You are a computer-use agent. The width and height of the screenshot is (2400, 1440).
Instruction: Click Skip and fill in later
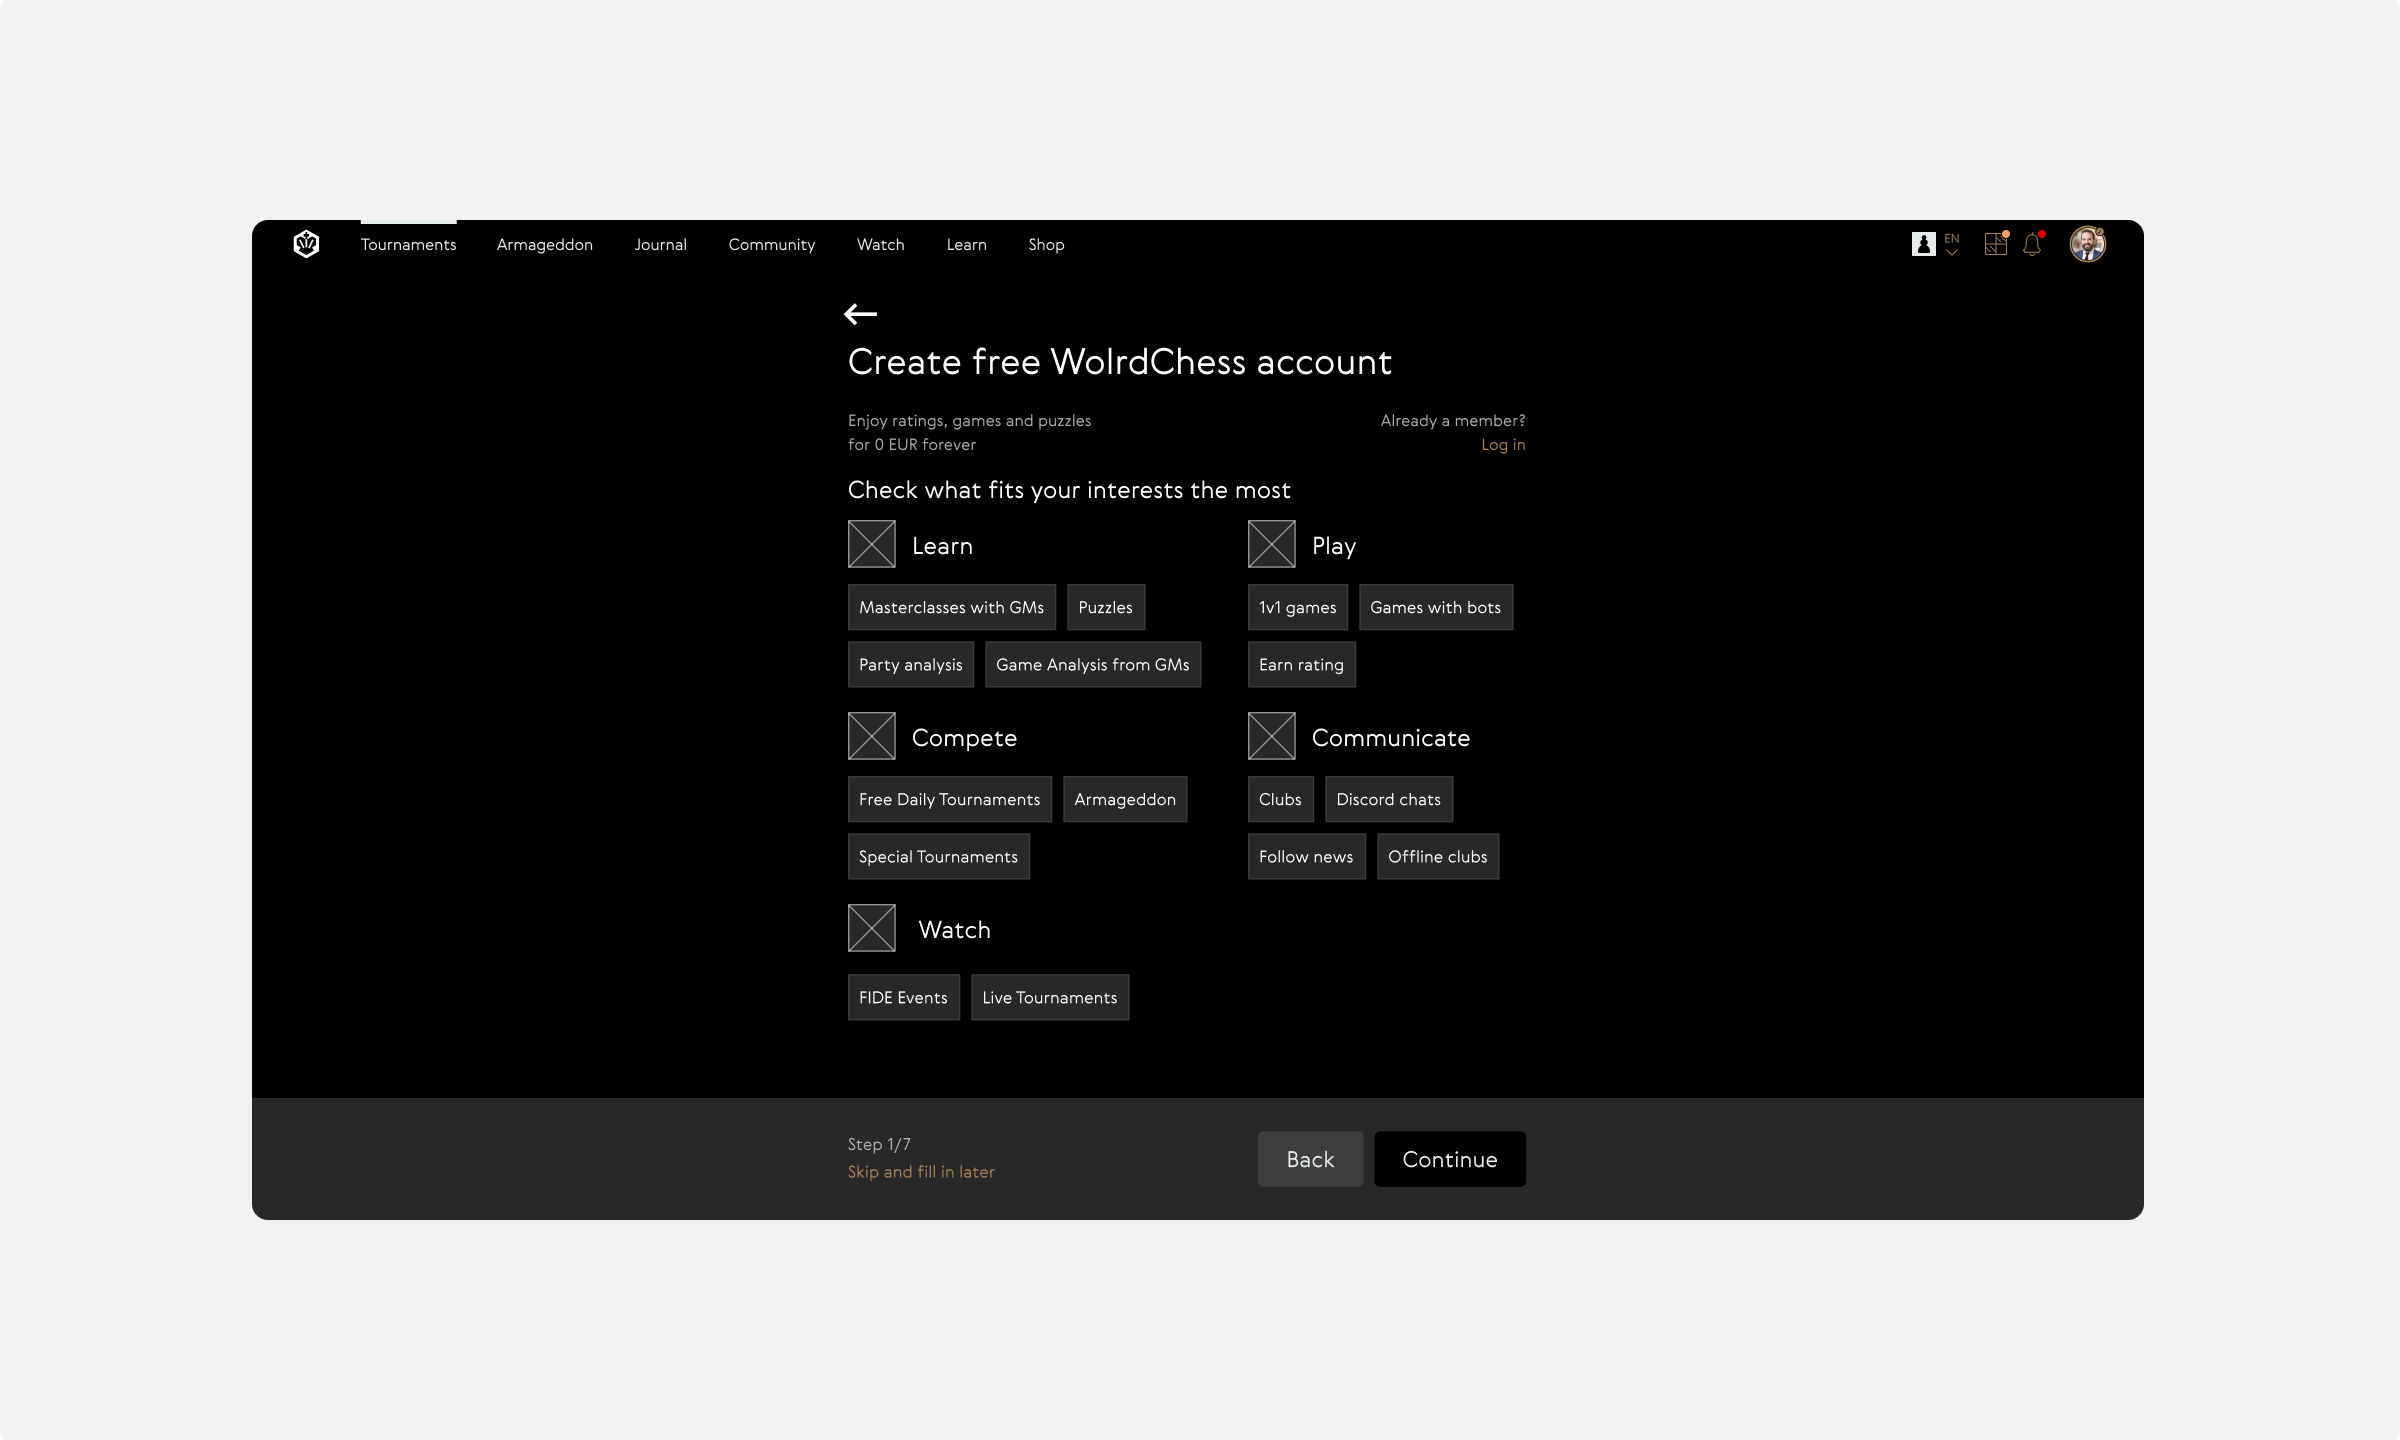point(921,1171)
